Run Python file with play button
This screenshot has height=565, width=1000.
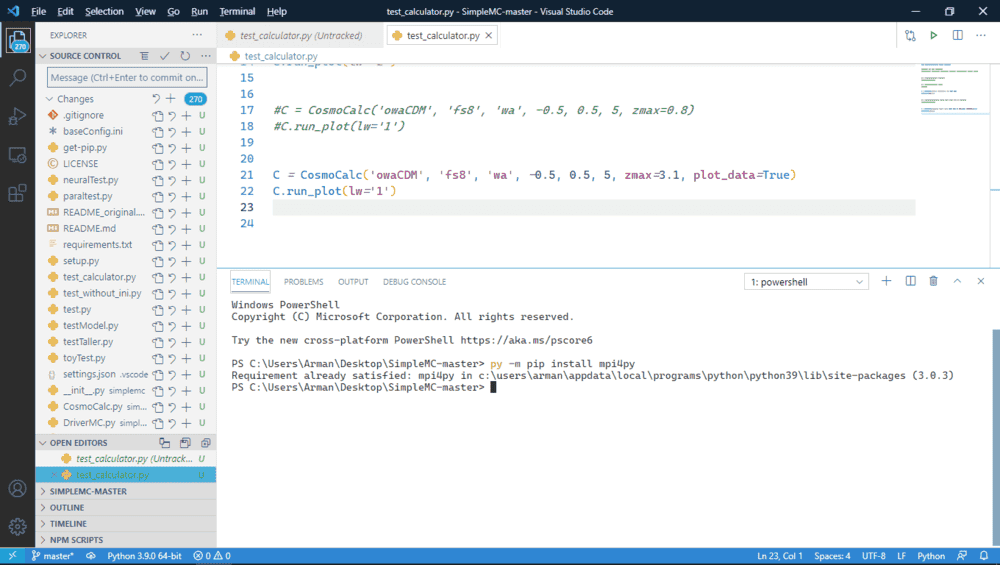(x=934, y=36)
